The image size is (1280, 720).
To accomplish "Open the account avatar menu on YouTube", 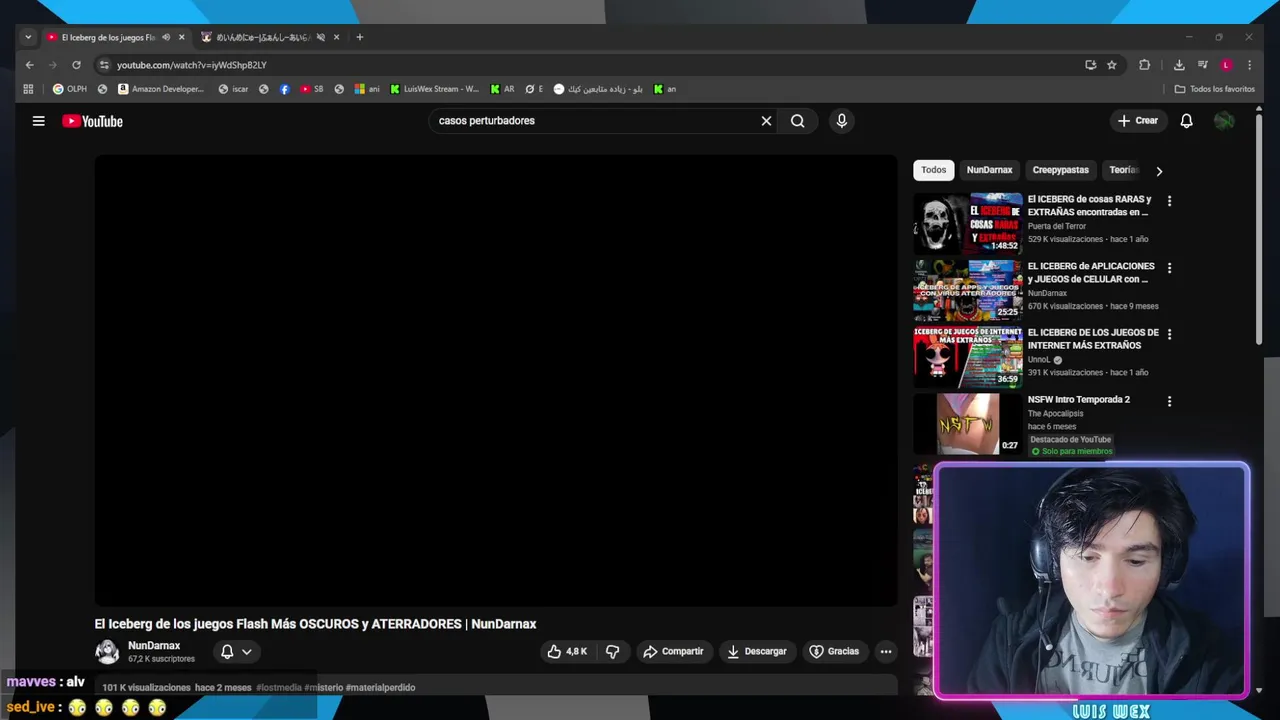I will (1224, 121).
